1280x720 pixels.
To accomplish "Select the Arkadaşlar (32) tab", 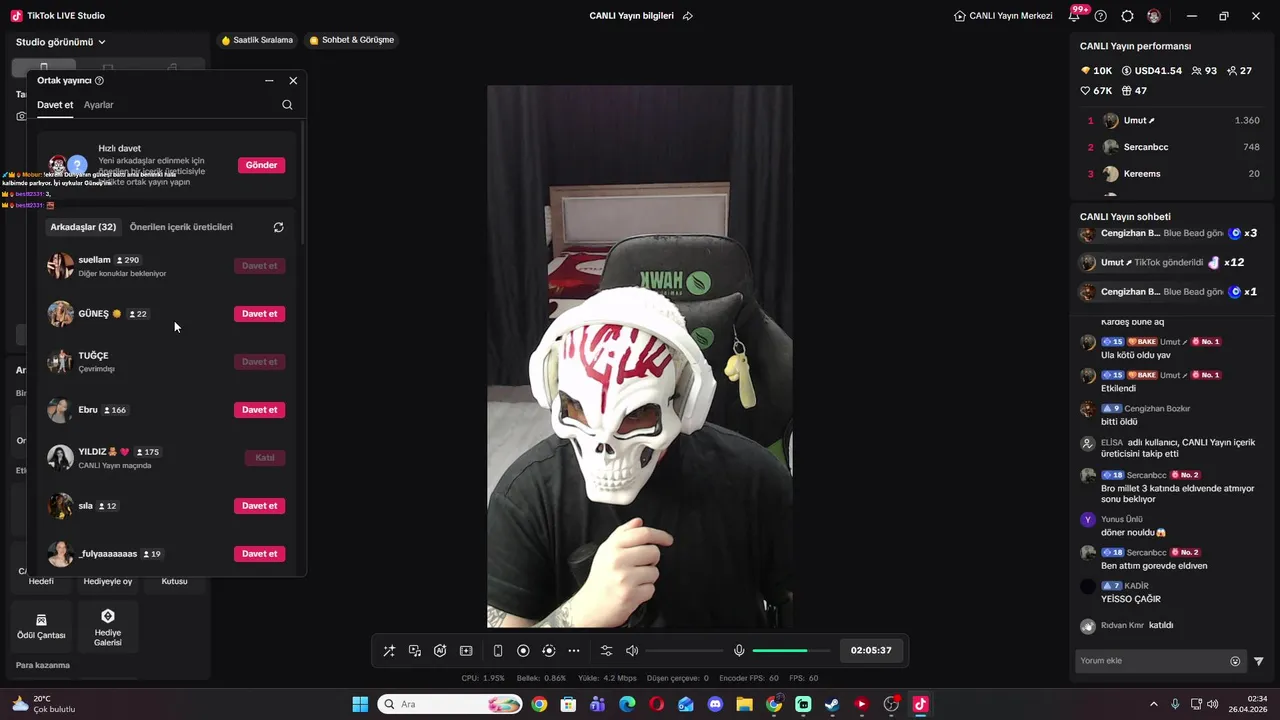I will (83, 227).
